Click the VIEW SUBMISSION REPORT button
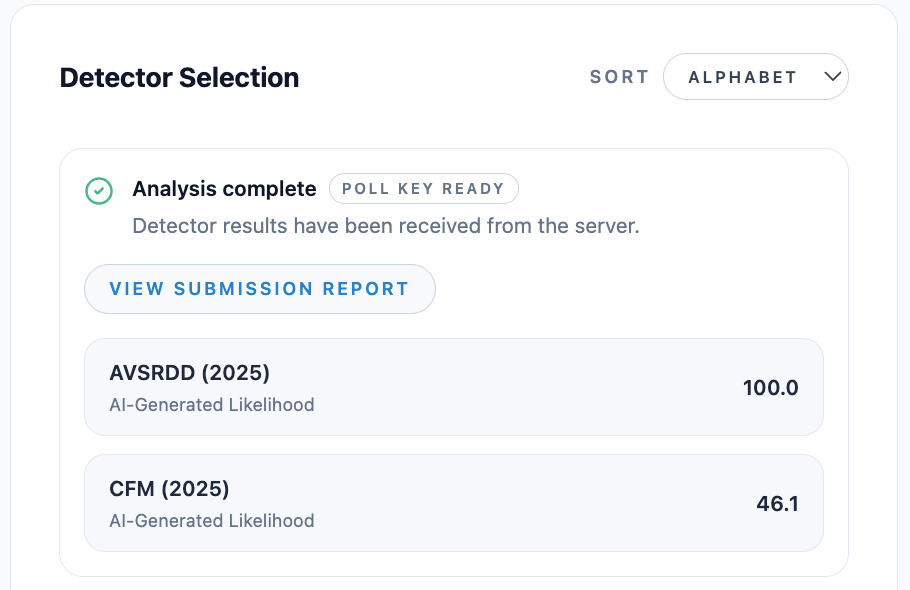The height and width of the screenshot is (590, 910). click(259, 289)
